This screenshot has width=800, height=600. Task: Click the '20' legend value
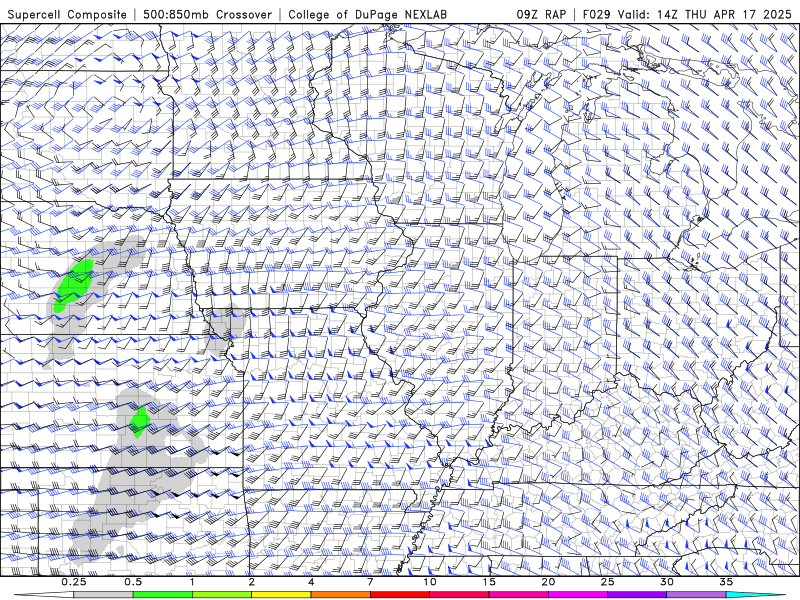(x=548, y=582)
